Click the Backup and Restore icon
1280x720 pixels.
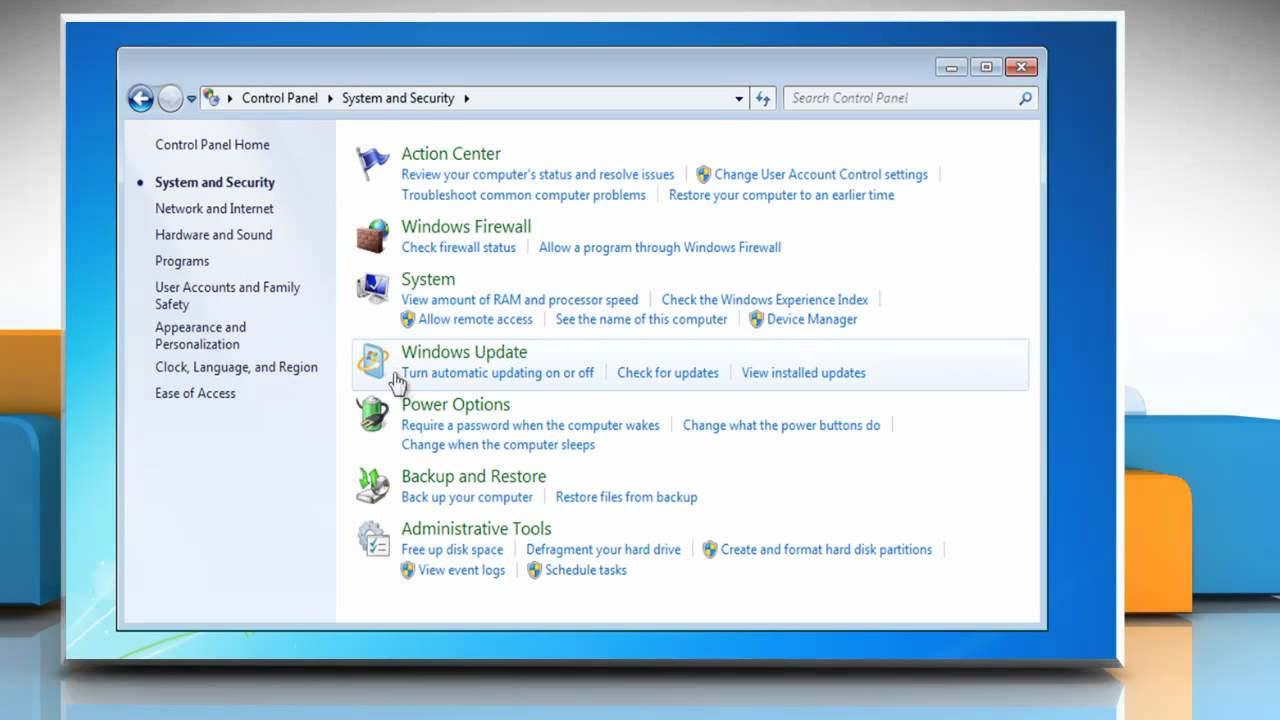373,485
